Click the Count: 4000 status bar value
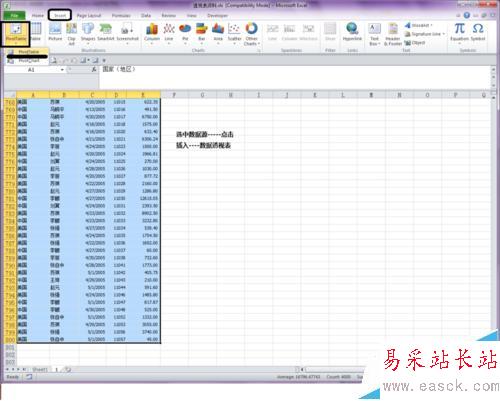Screen dimensions: 500x401 pyautogui.click(x=338, y=377)
